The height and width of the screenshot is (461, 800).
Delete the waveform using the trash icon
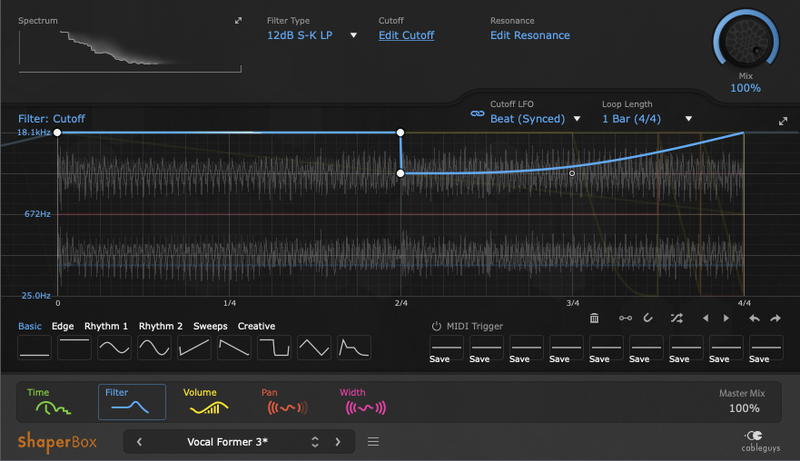point(594,318)
